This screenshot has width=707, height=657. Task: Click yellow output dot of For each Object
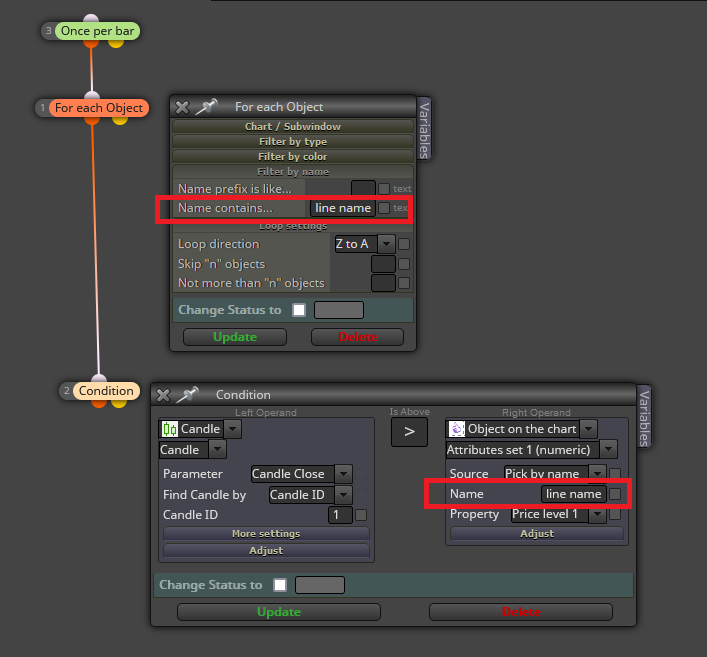click(x=119, y=120)
